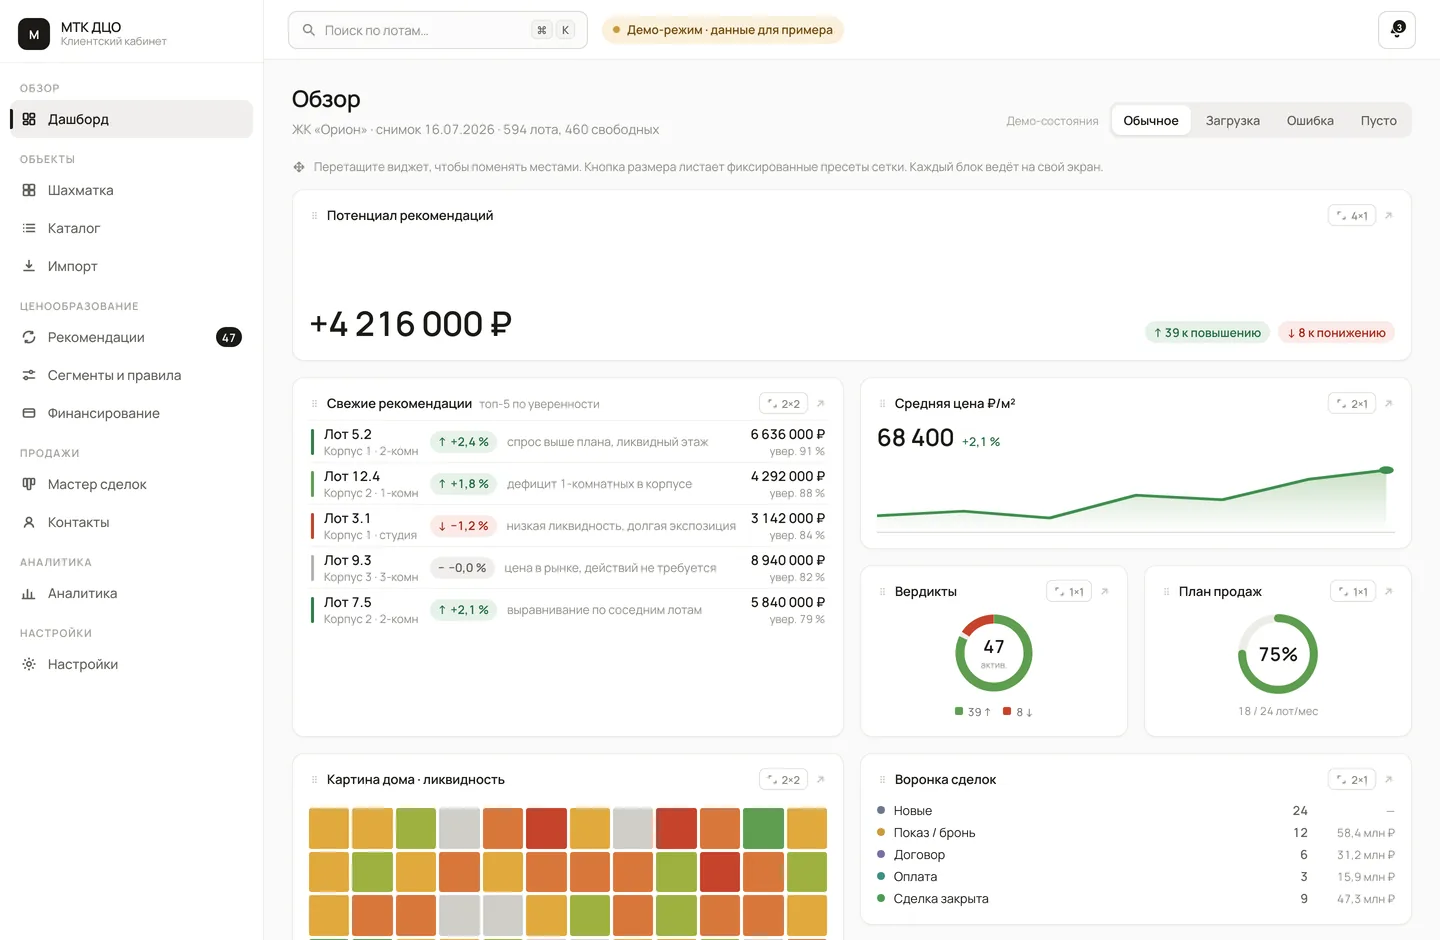Screen dimensions: 1440x940
Task: Open Средняя цена widget's arrow icon
Action: tap(1388, 404)
